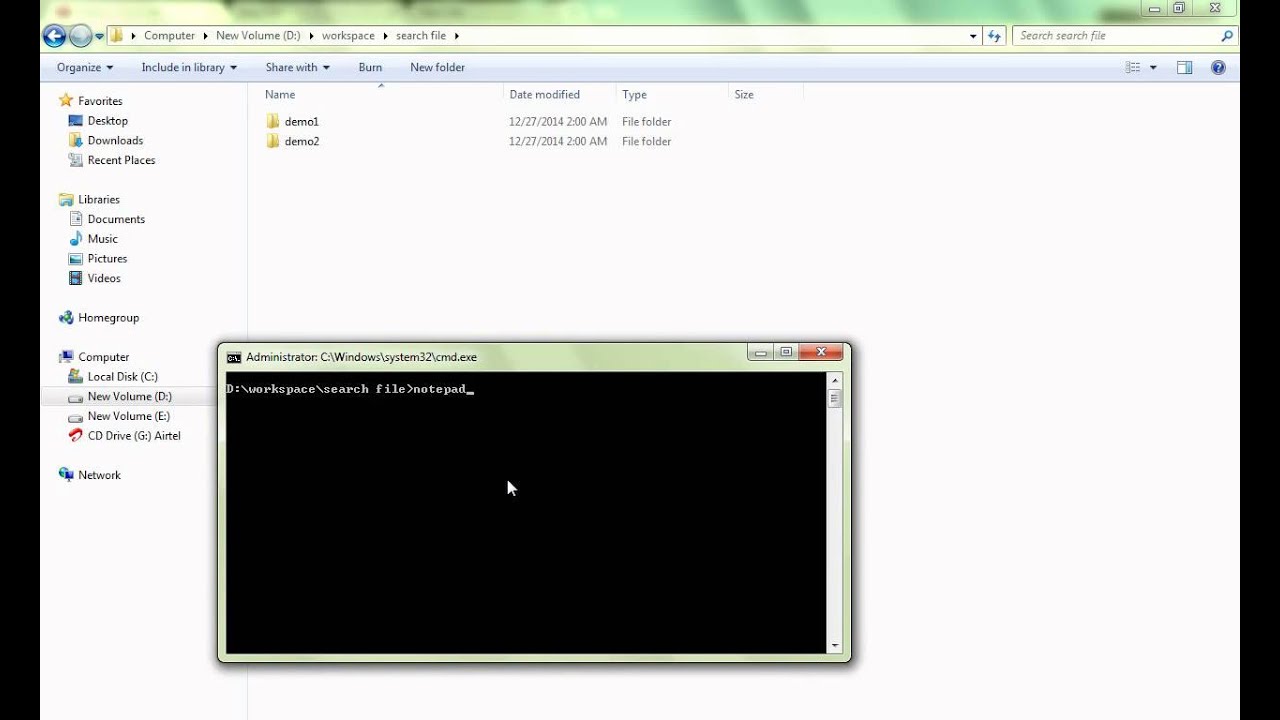Viewport: 1280px width, 720px height.
Task: Click the command prompt line with notepad
Action: 350,389
